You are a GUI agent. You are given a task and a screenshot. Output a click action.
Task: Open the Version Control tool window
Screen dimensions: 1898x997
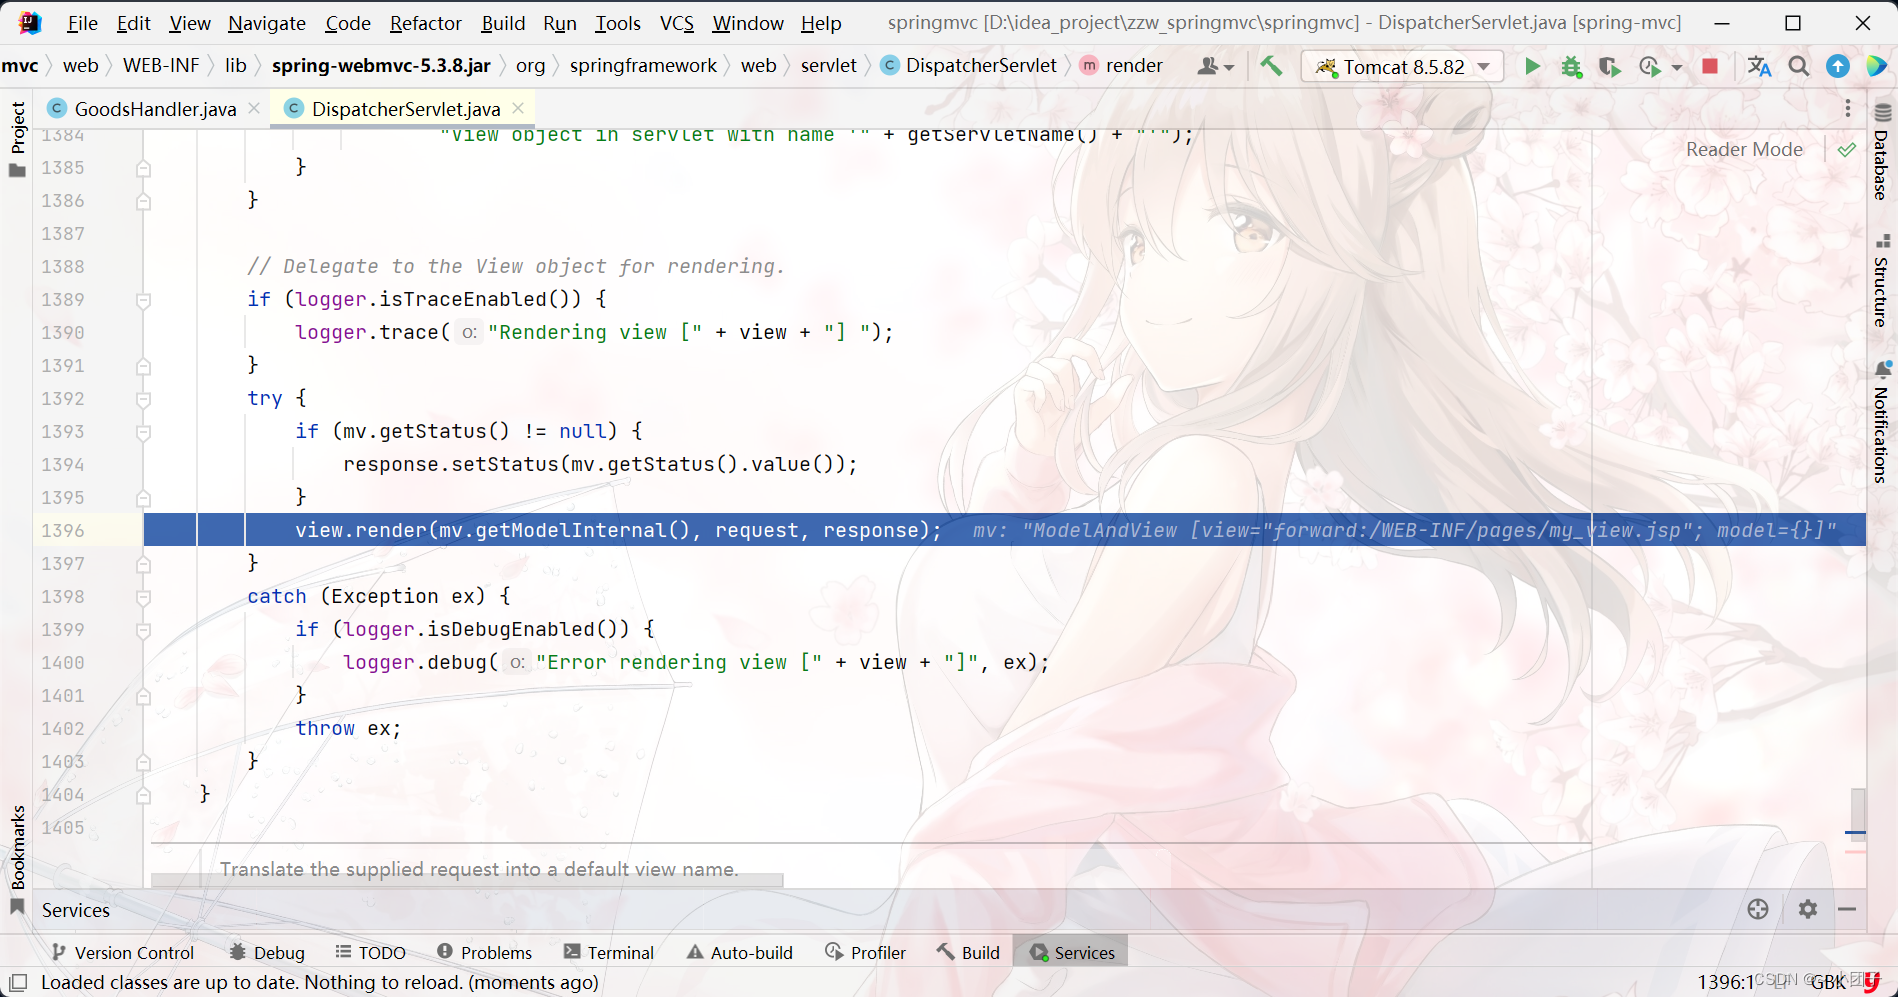tap(123, 952)
